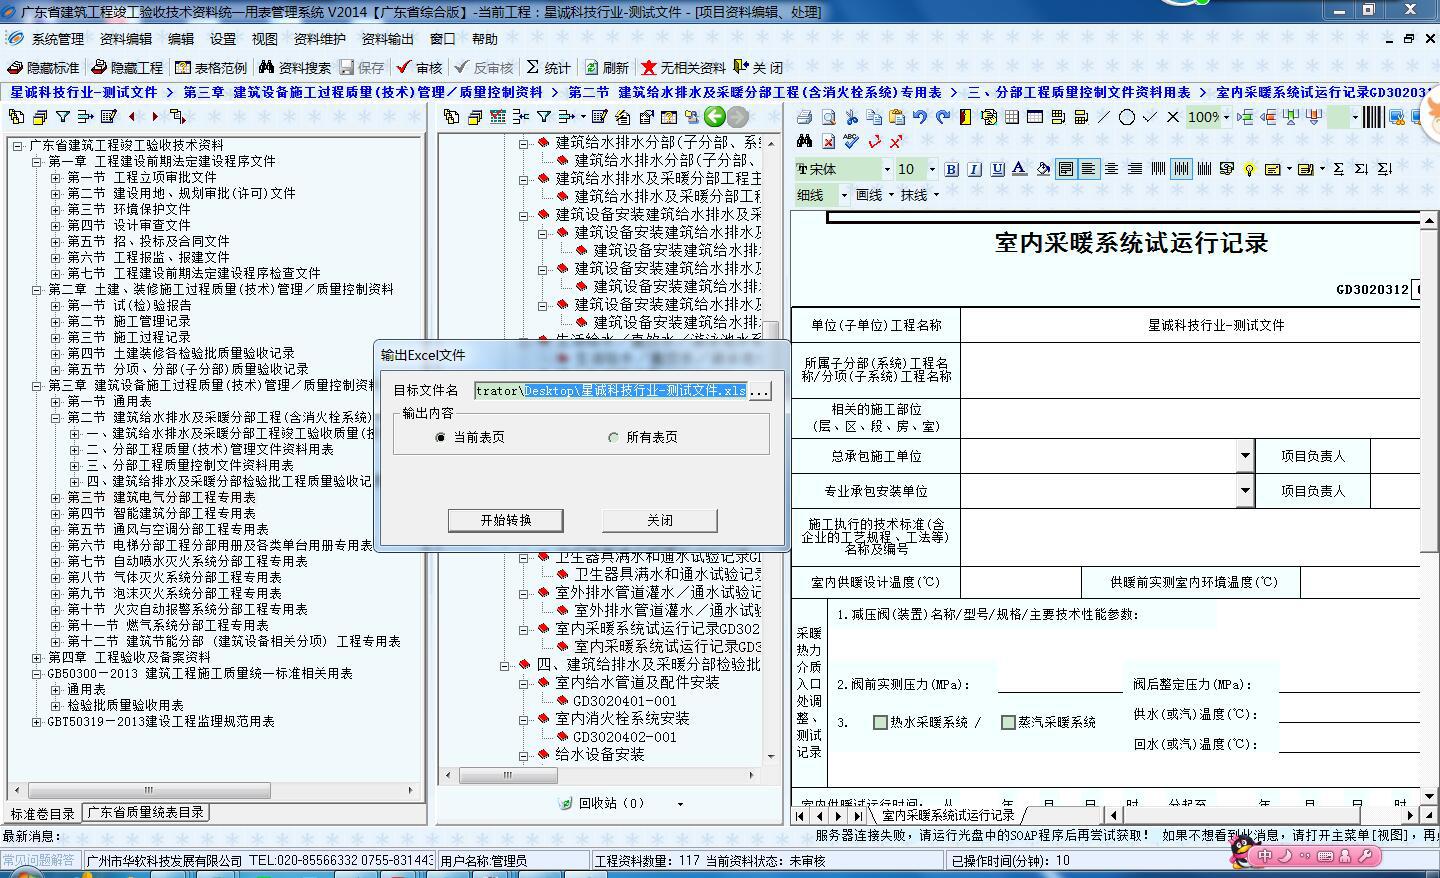Toggle bold formatting
Screen dimensions: 1440x878
click(x=951, y=169)
